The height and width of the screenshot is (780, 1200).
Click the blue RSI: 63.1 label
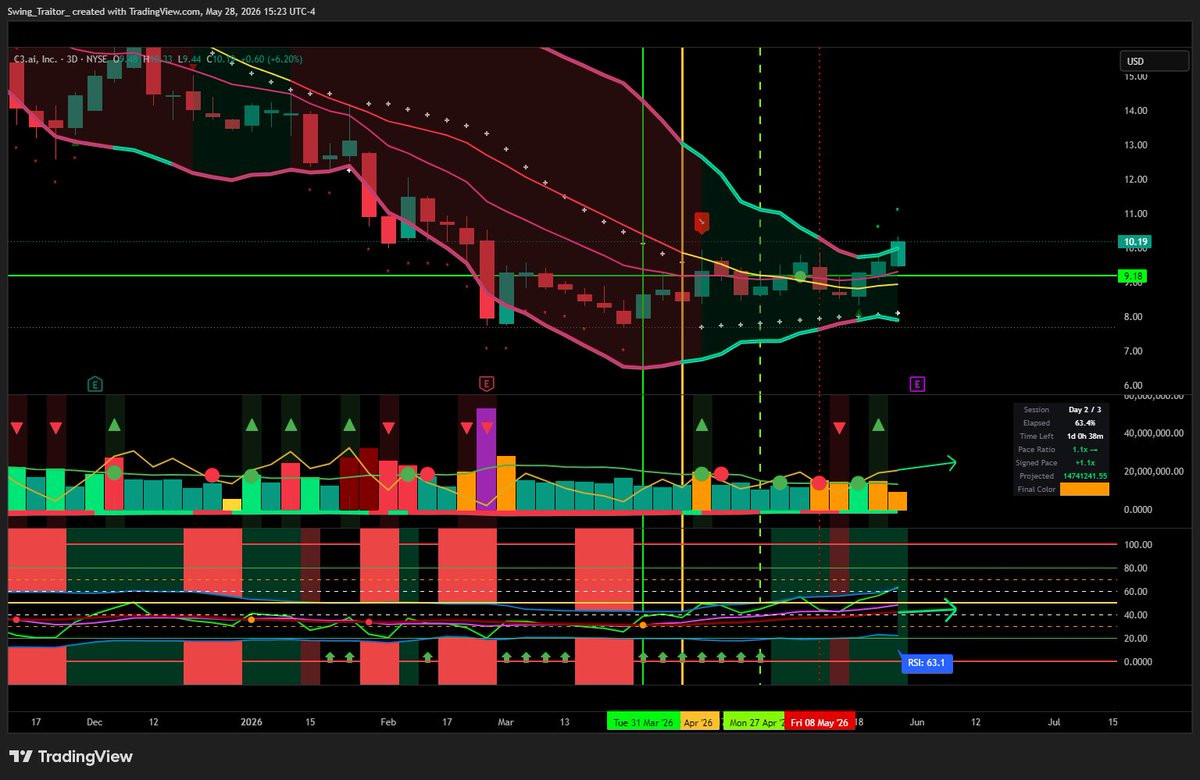coord(926,662)
